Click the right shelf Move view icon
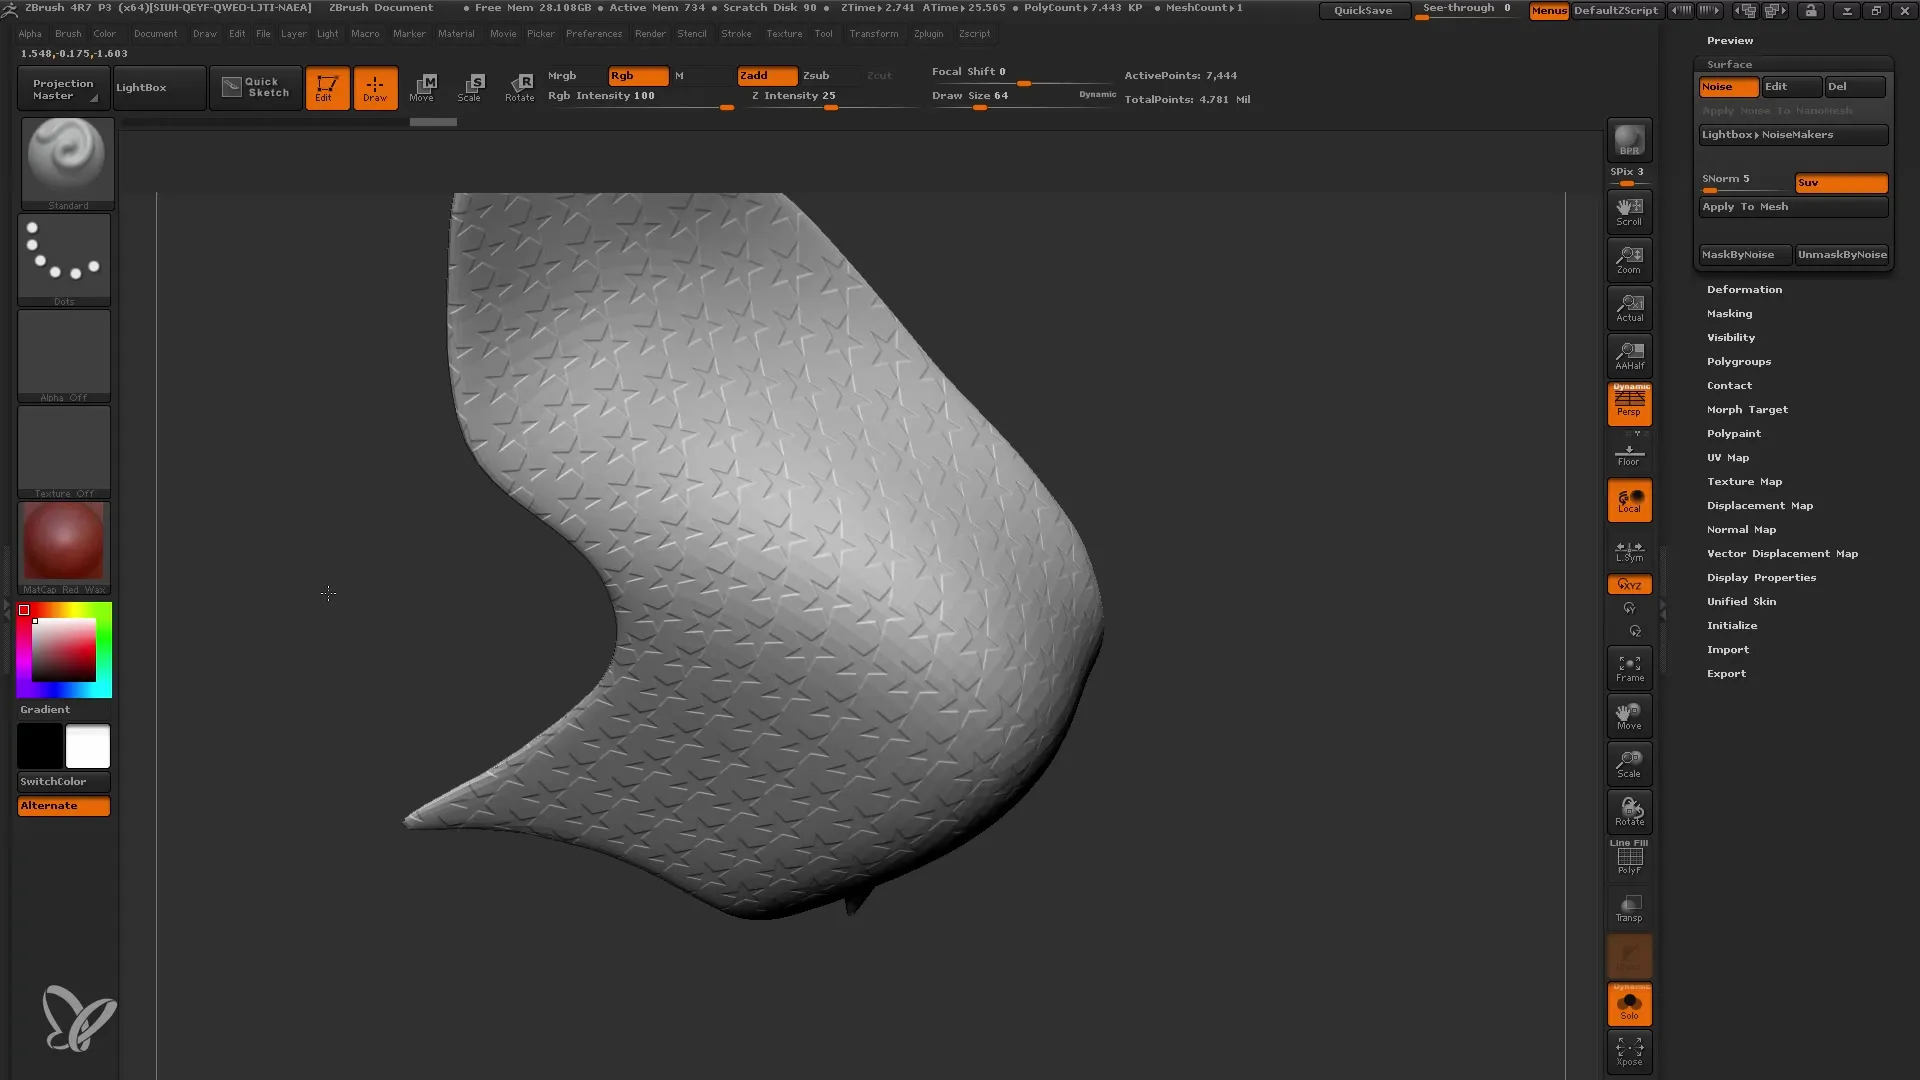The image size is (1920, 1080). point(1629,716)
